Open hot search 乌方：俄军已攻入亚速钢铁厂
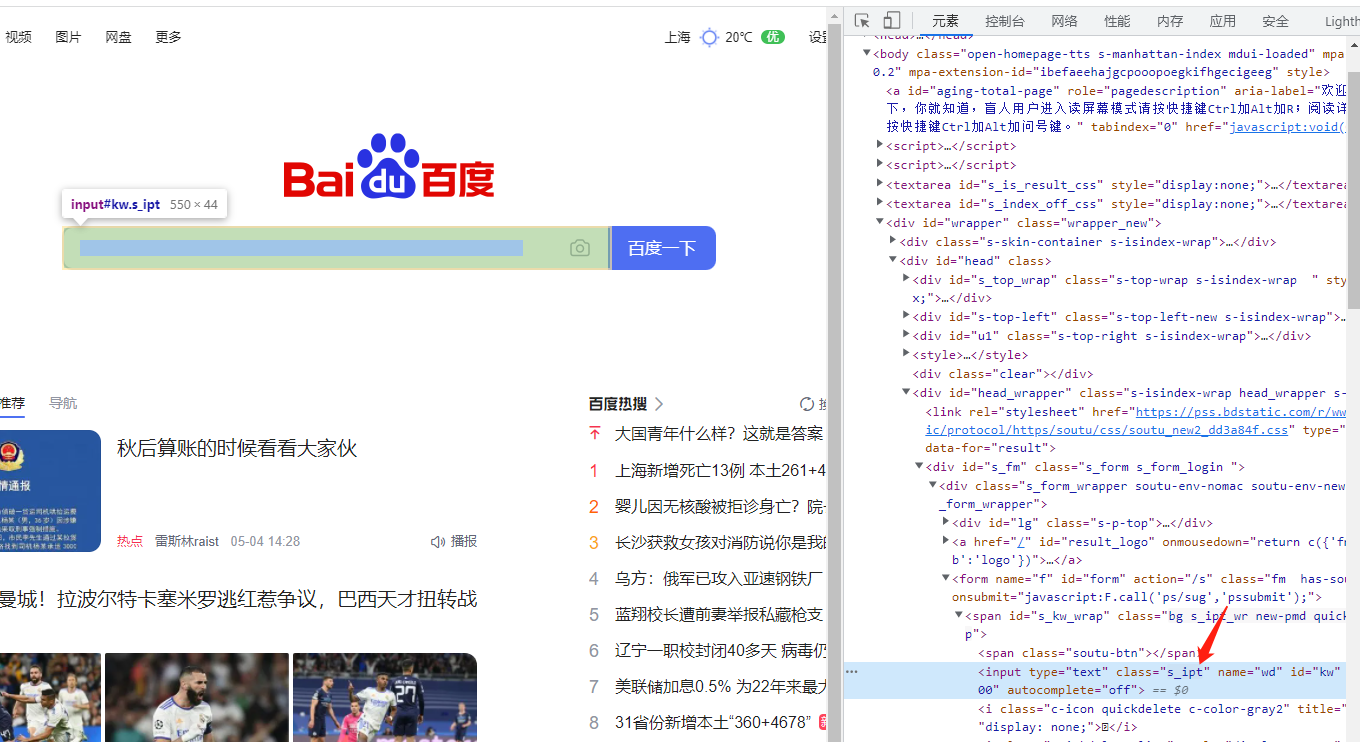 click(x=720, y=578)
